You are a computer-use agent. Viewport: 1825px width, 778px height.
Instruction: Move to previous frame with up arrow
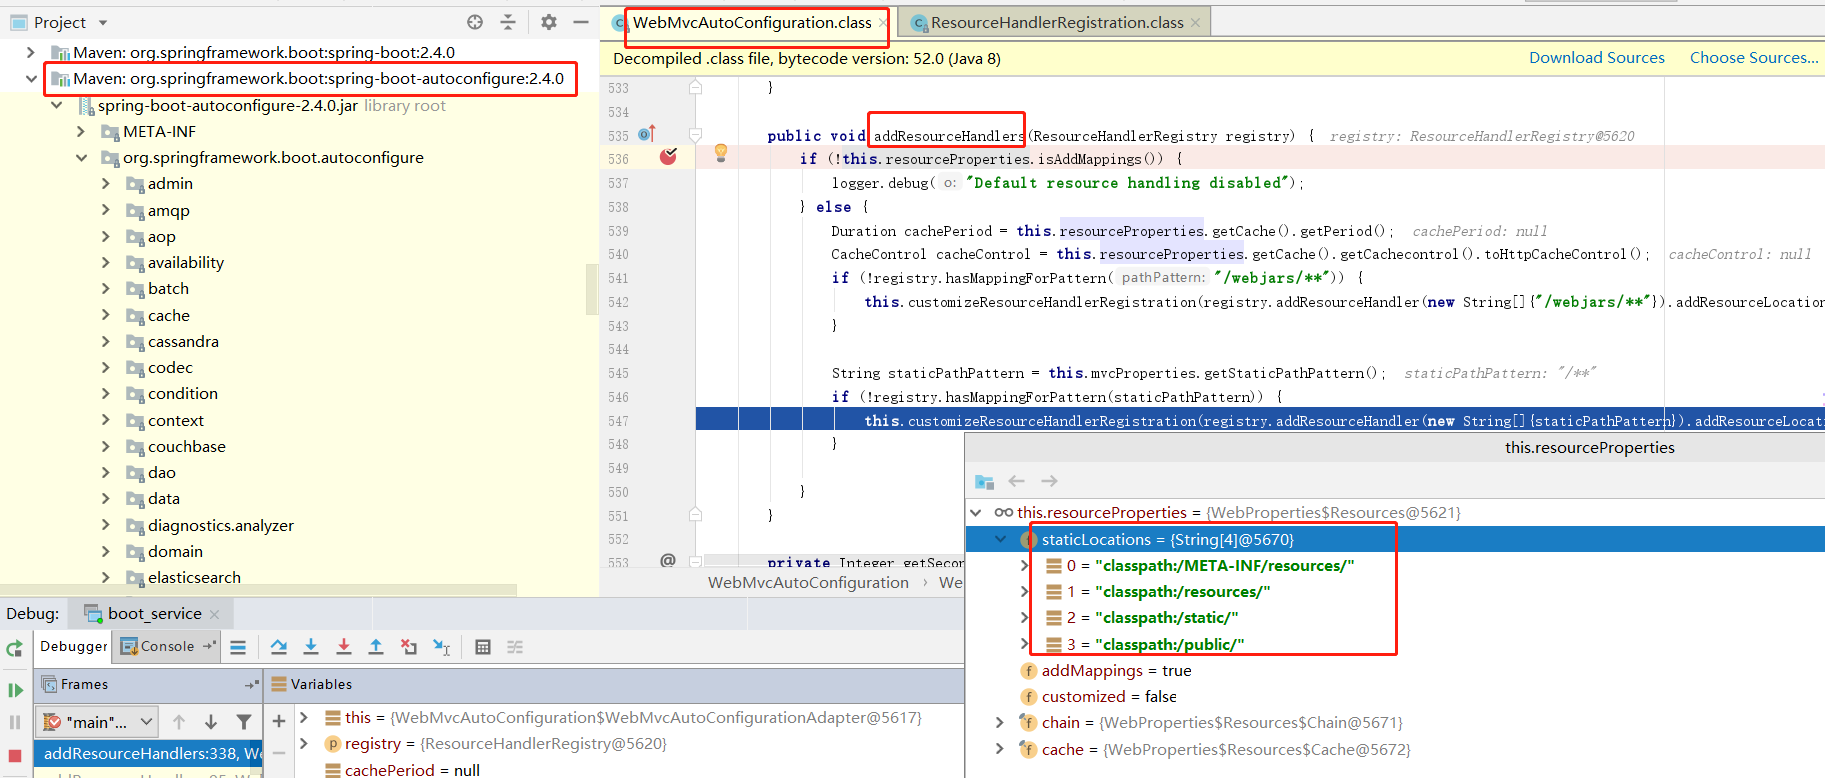point(179,721)
